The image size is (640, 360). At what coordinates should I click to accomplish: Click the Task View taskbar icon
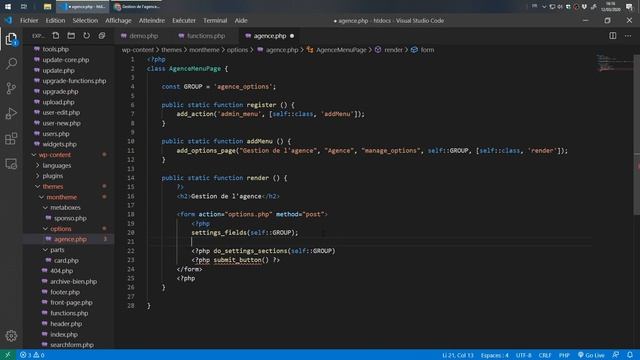[x=24, y=7]
